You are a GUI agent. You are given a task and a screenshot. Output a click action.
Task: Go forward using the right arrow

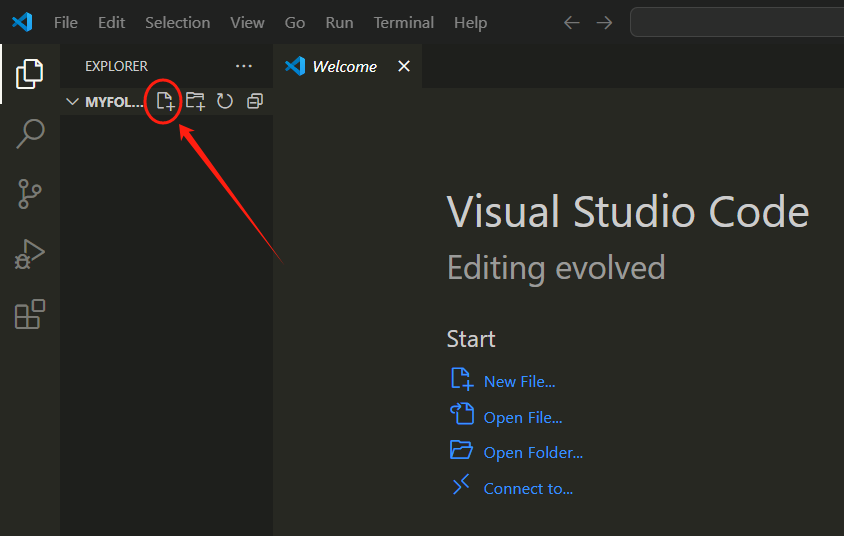coord(604,23)
